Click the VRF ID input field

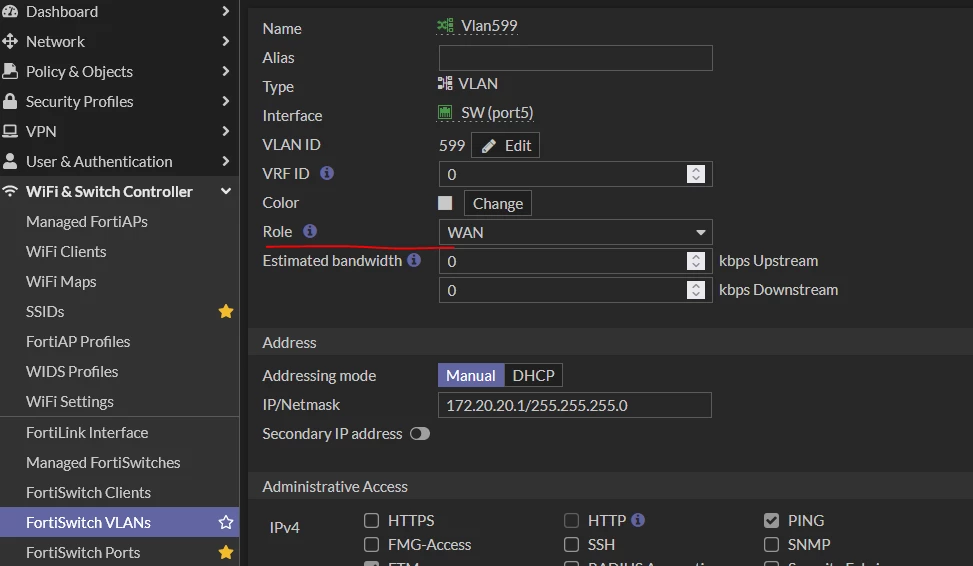(x=575, y=174)
